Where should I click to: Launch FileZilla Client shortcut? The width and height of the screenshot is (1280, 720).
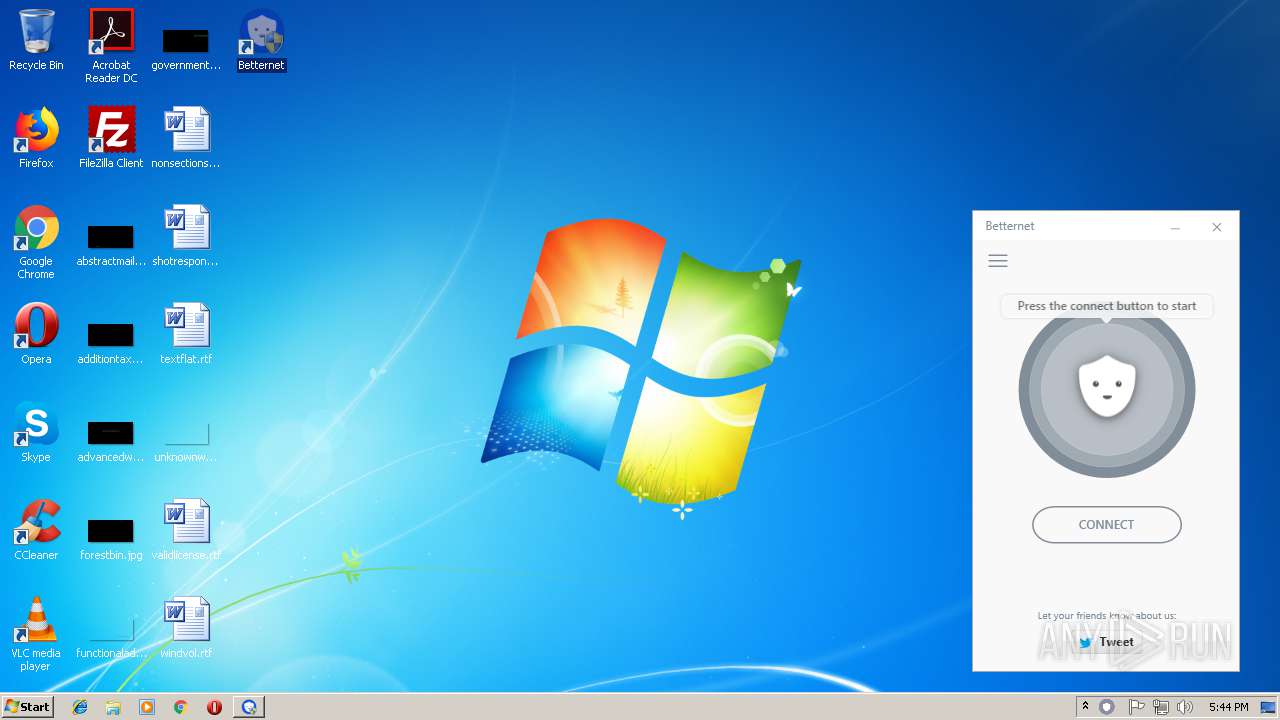[111, 138]
